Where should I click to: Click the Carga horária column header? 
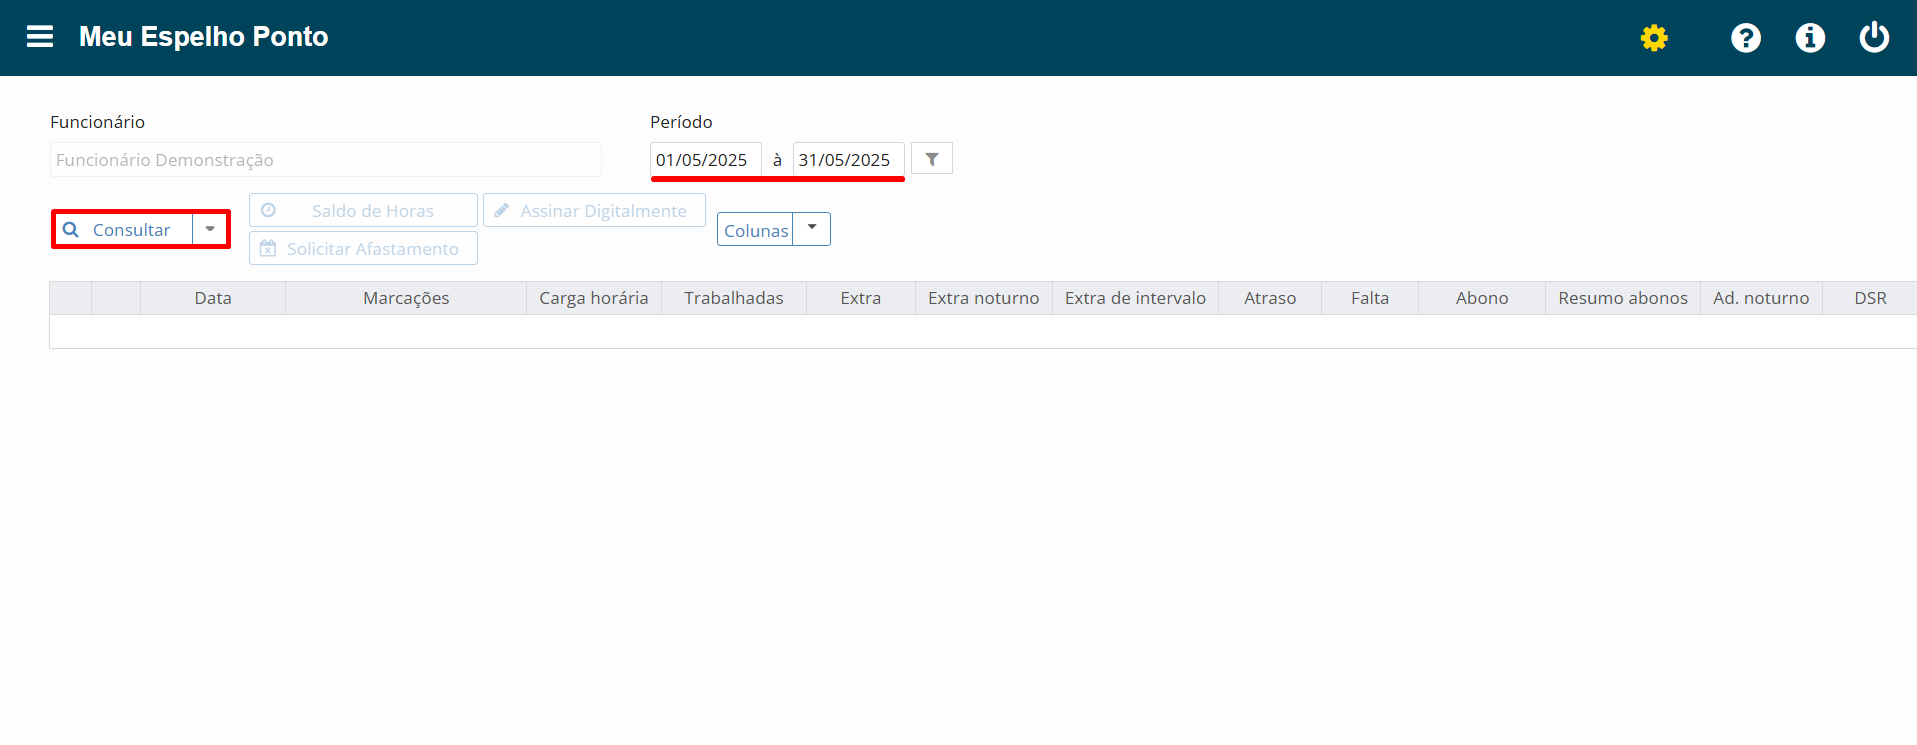(594, 298)
